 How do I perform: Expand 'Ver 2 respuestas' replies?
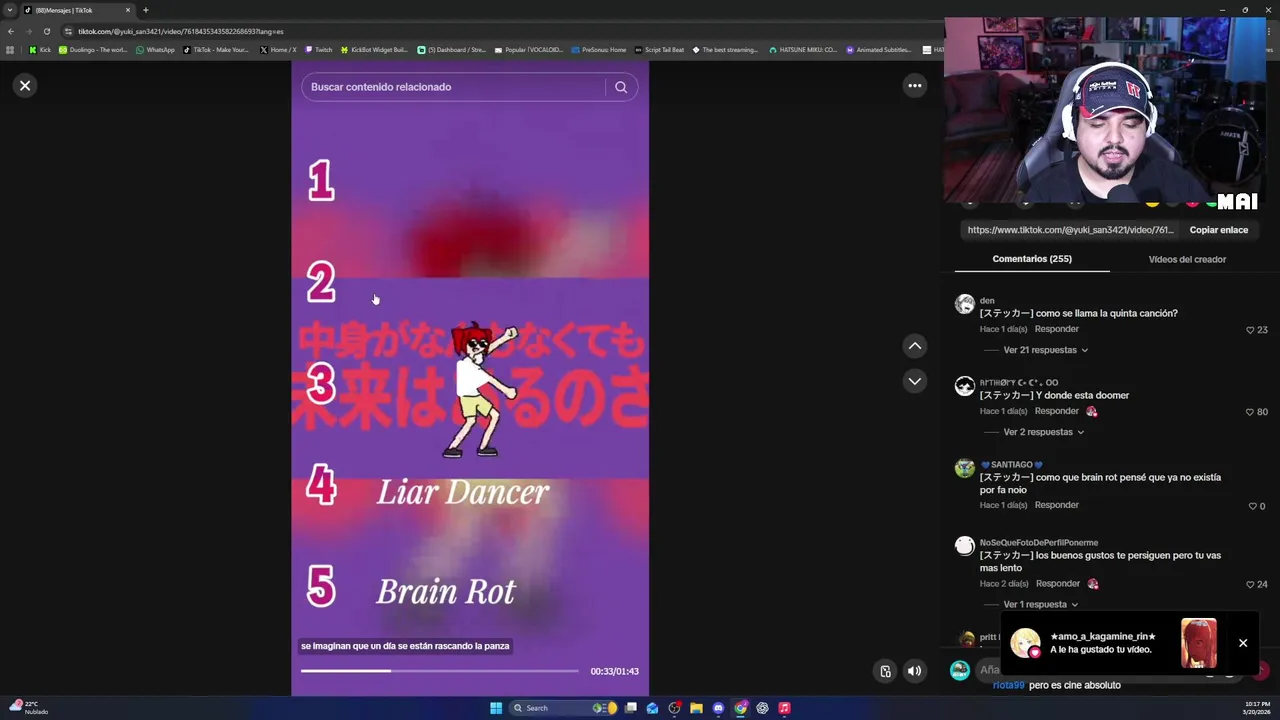click(x=1043, y=432)
